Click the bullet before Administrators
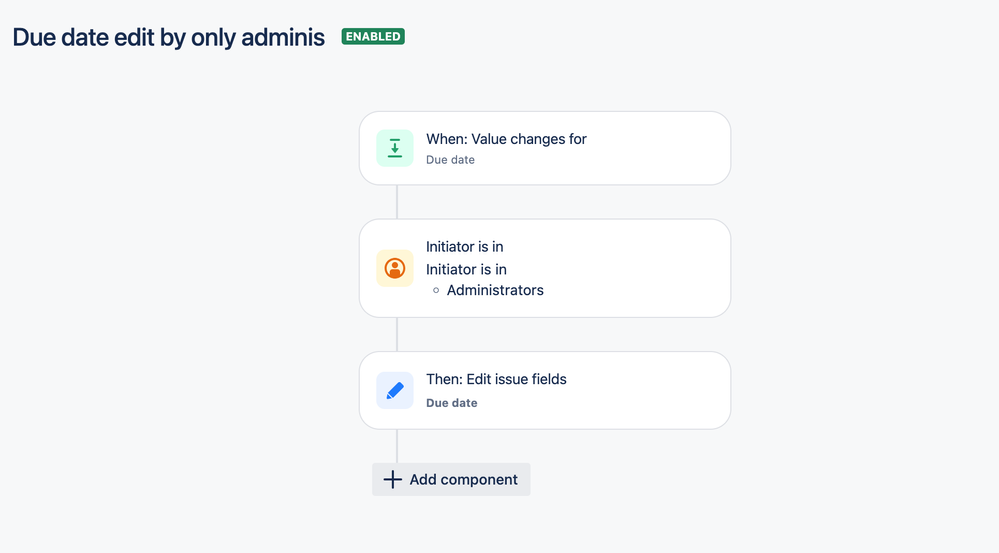Viewport: 999px width, 553px height. (x=436, y=291)
